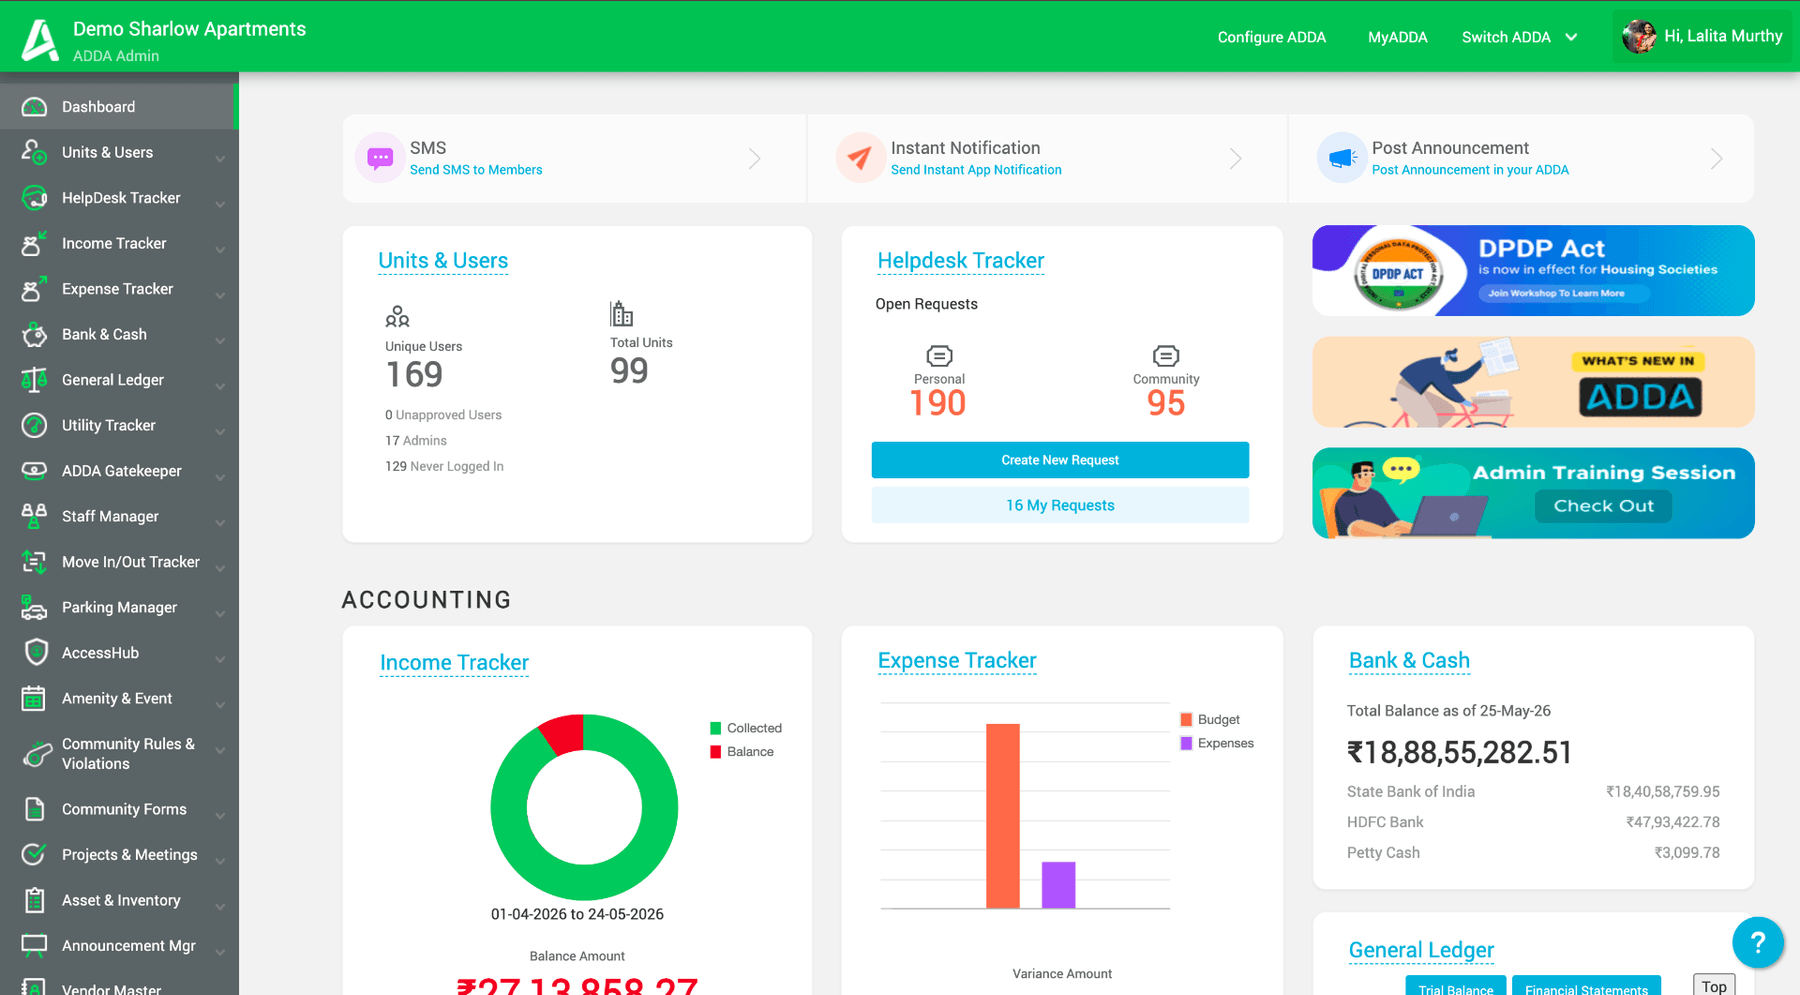Click the Staff Manager people icon

click(34, 516)
